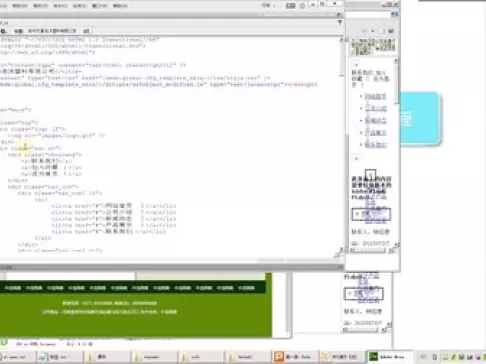Click the rightmost icon in side panel toolbar
This screenshot has height=364, width=486.
point(391,31)
